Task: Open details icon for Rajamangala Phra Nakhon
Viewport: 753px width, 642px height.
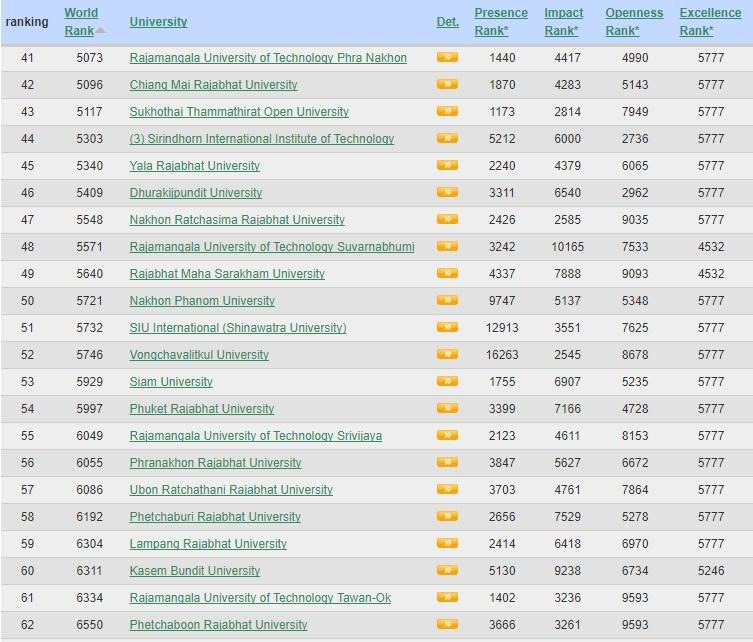Action: (x=447, y=58)
